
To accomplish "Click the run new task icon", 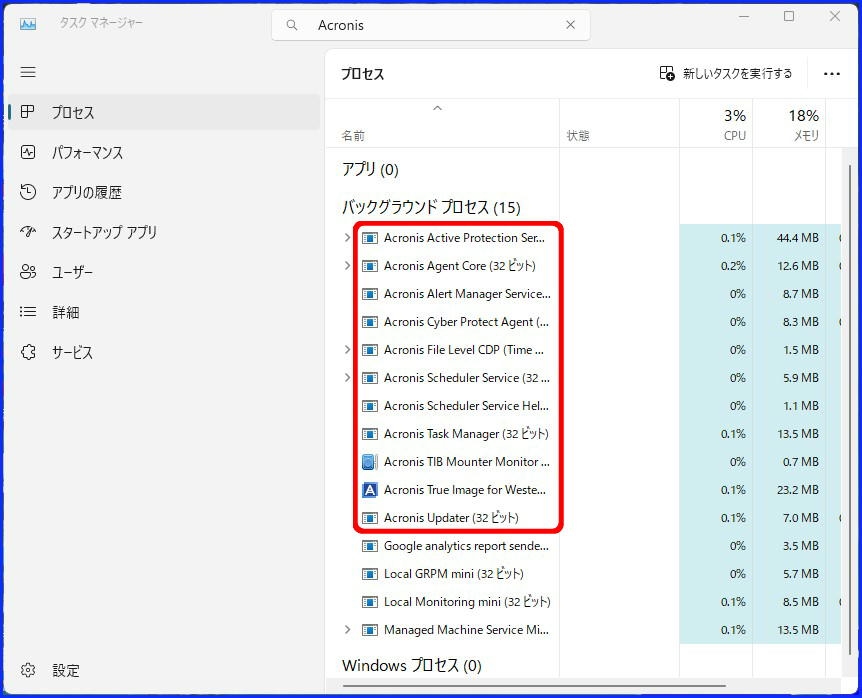I will [667, 73].
